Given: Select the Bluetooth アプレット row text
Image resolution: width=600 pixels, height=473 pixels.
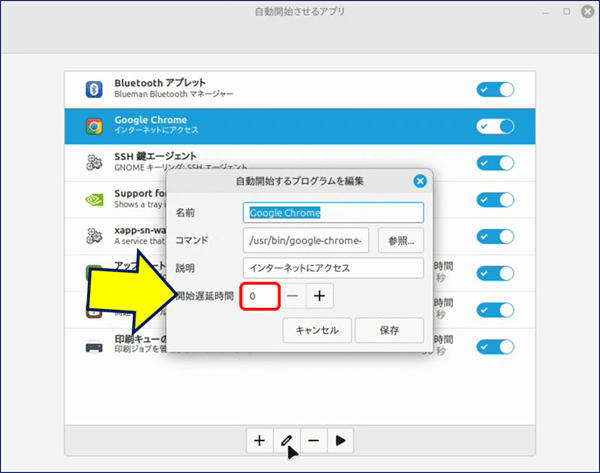Looking at the screenshot, I should click(x=160, y=83).
